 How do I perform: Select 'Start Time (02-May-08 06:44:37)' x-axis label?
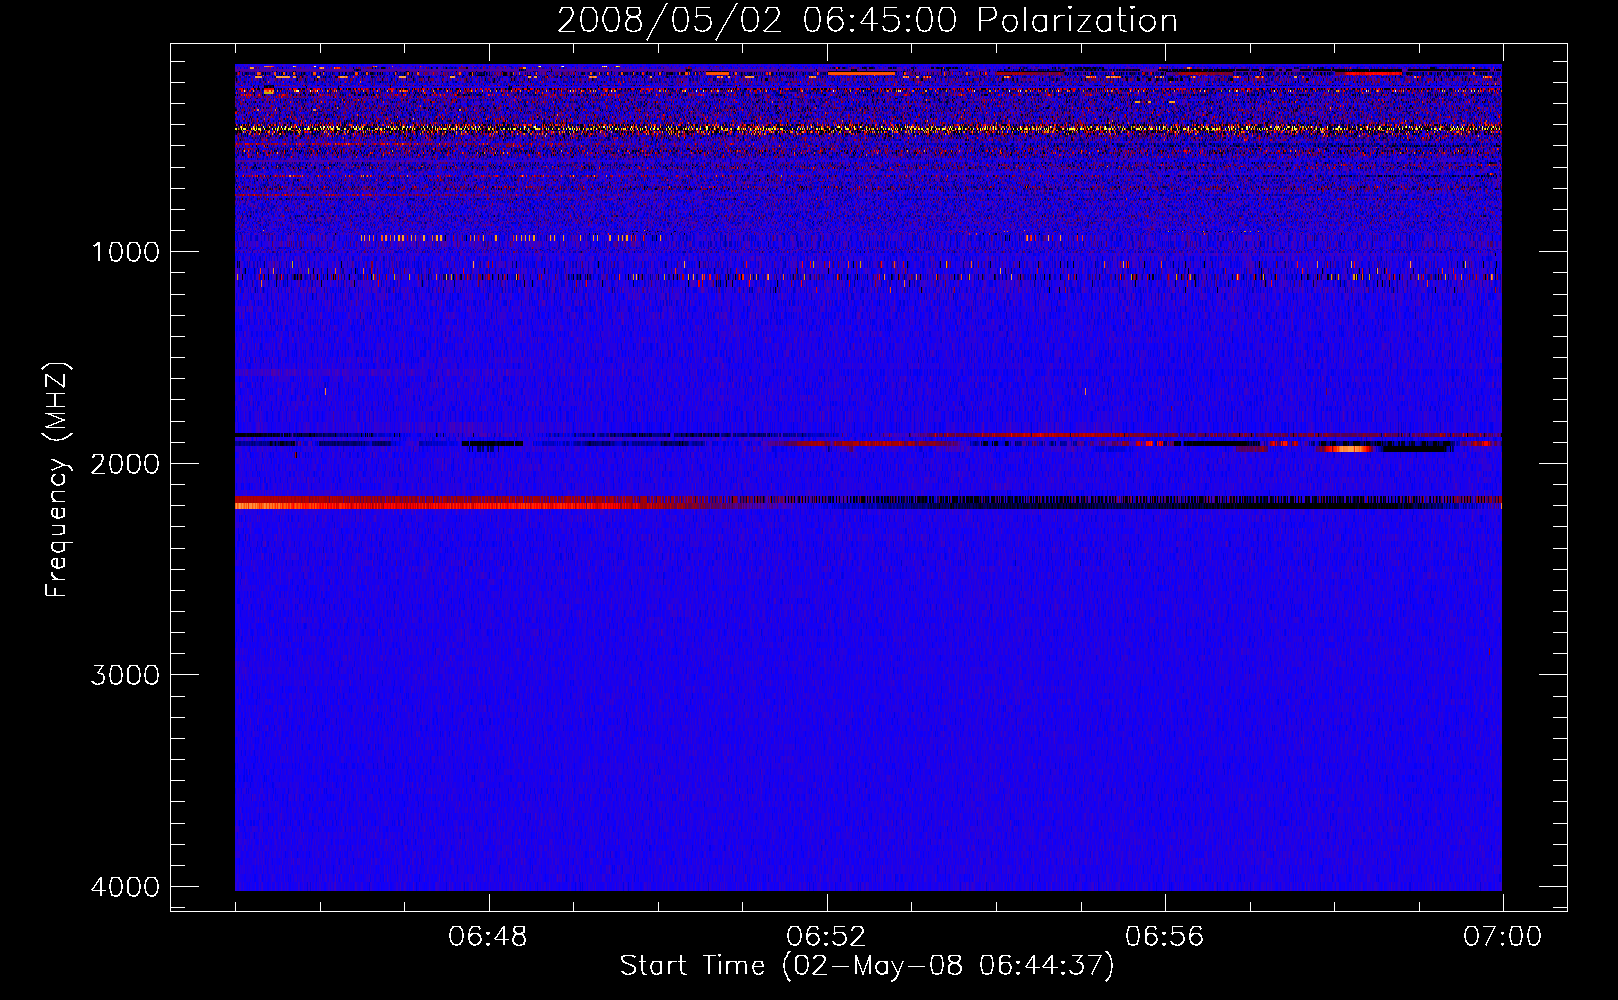(x=867, y=966)
